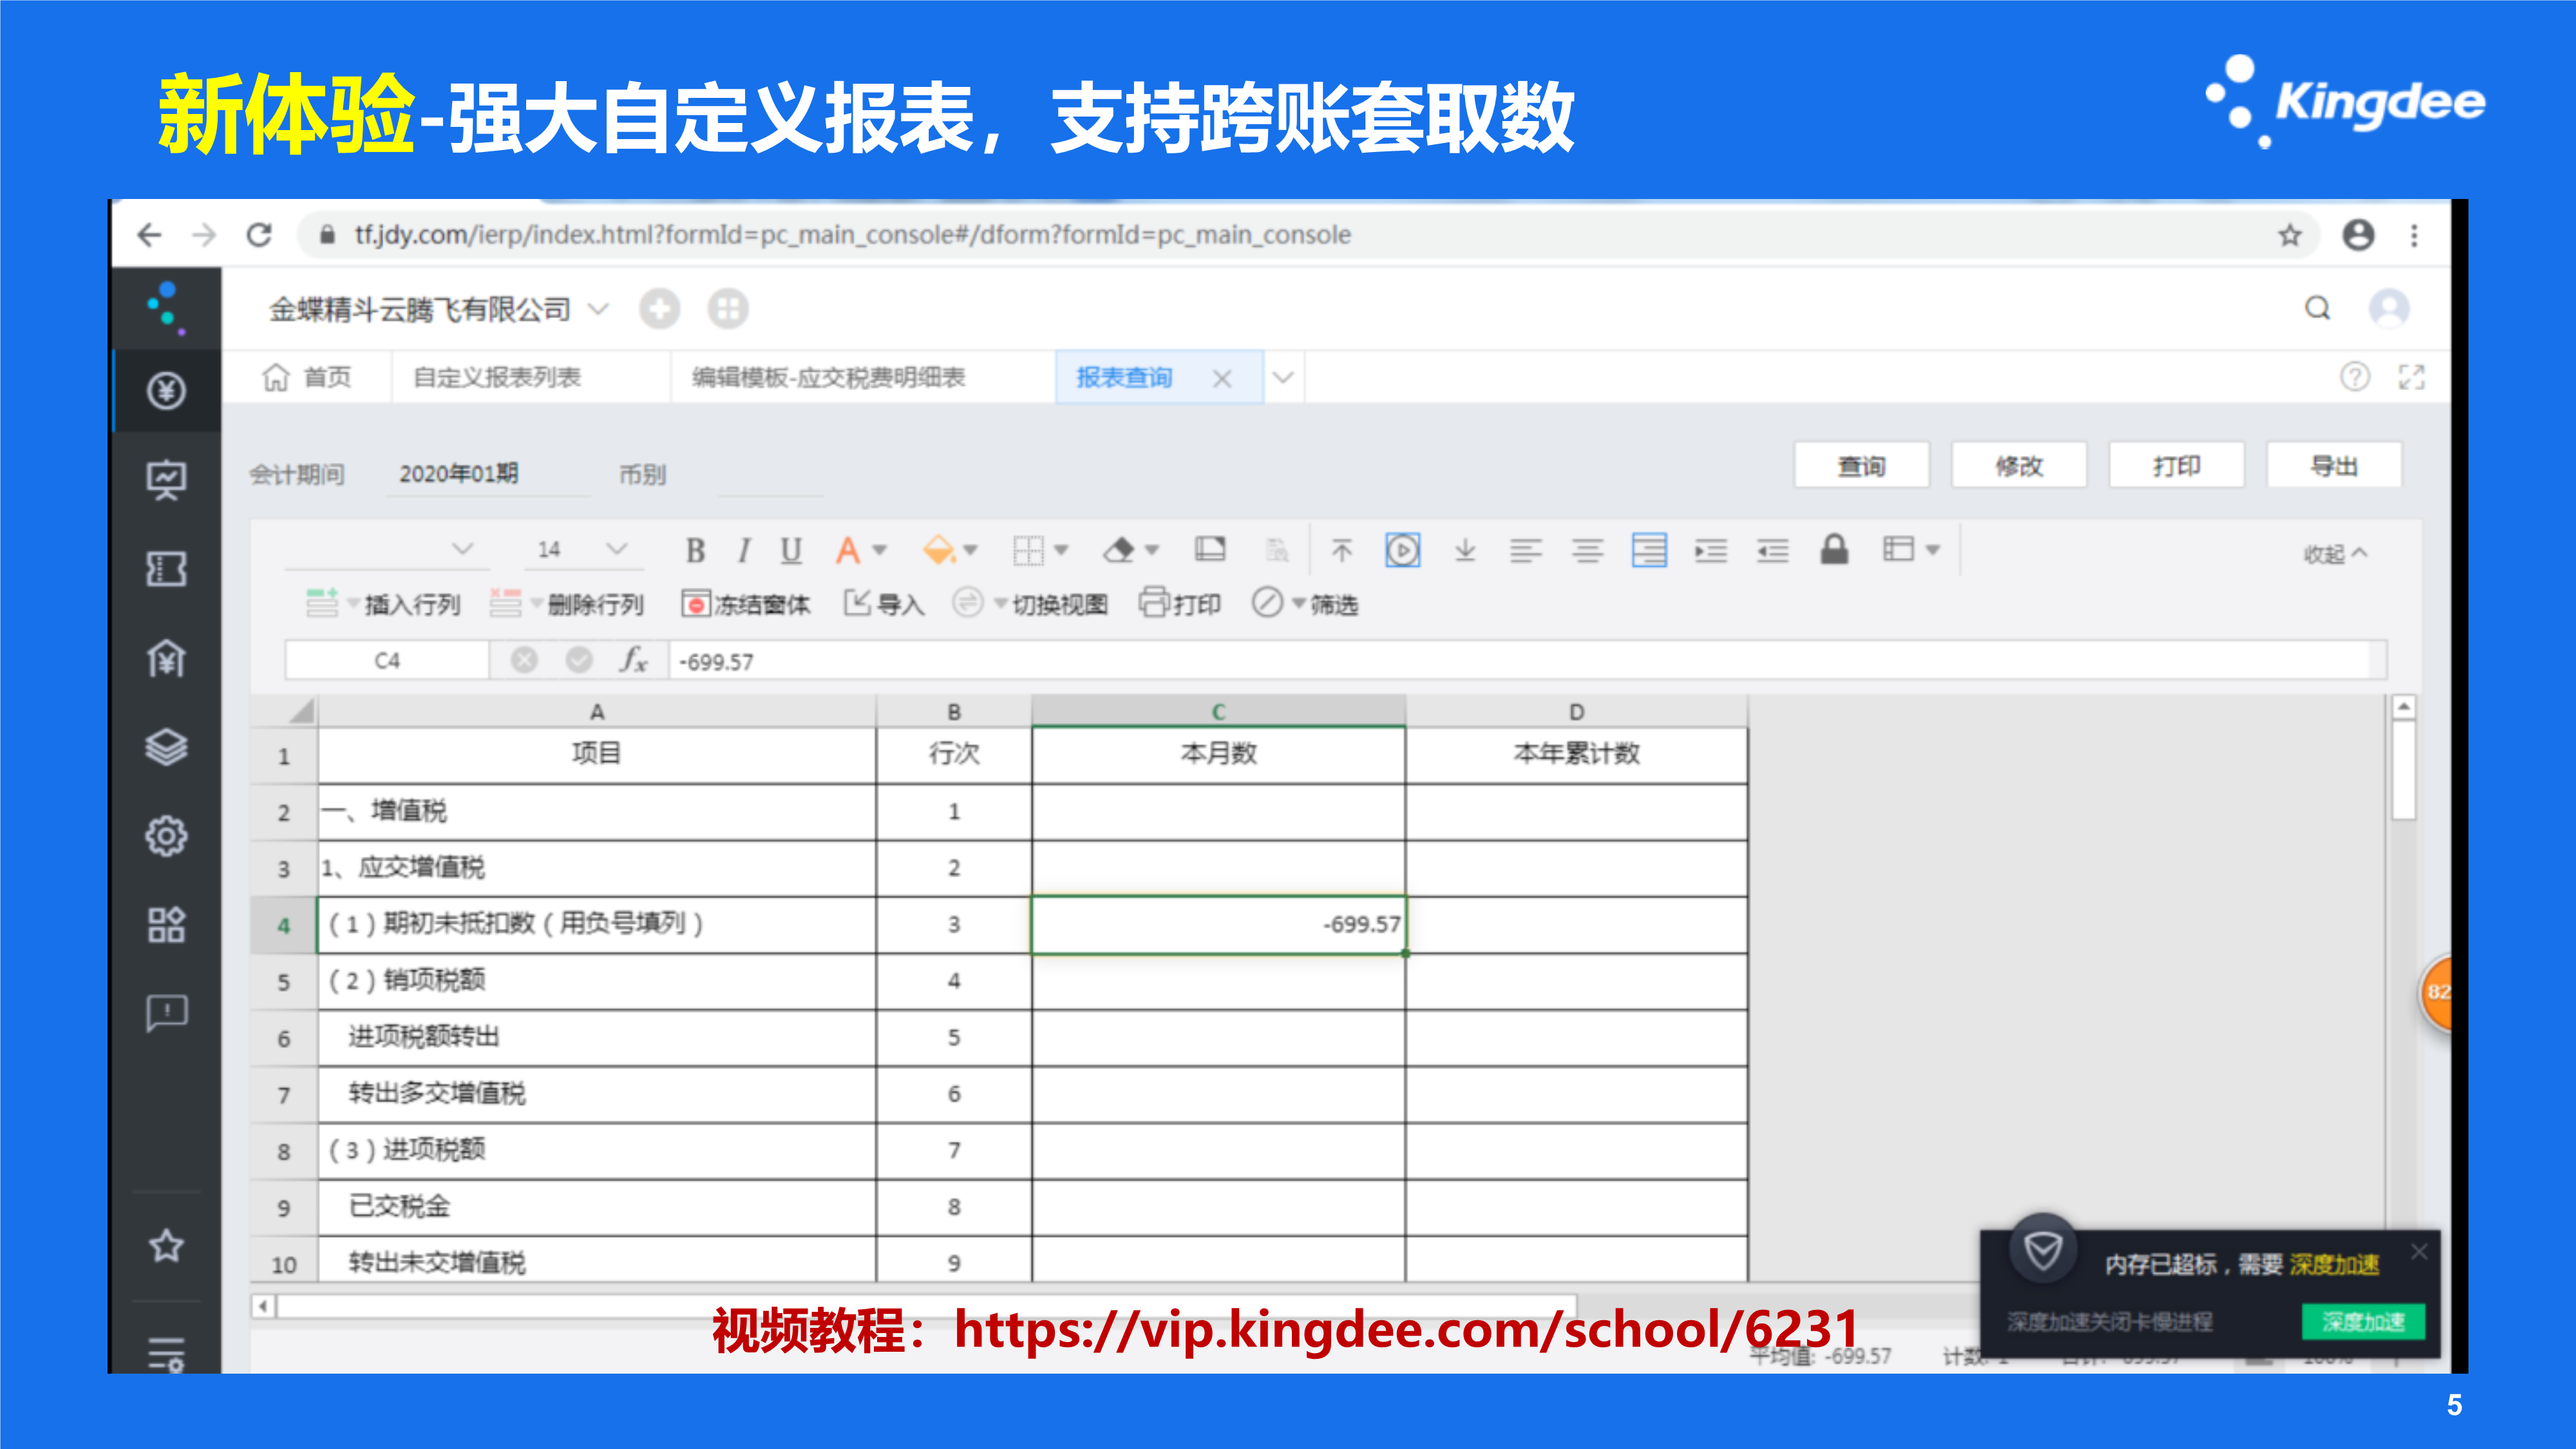Open the help question mark icon
The height and width of the screenshot is (1449, 2576).
coord(2355,377)
